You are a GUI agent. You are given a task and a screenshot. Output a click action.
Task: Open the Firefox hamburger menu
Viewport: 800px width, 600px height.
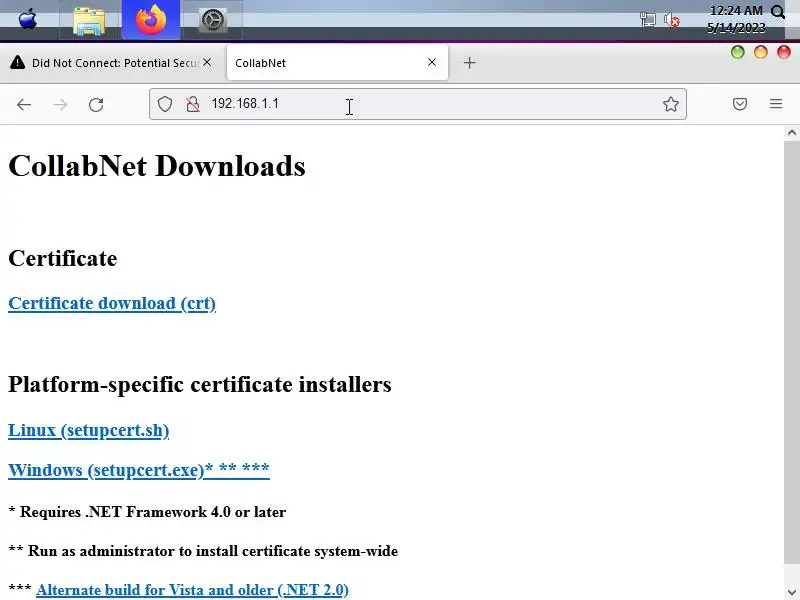pos(776,104)
